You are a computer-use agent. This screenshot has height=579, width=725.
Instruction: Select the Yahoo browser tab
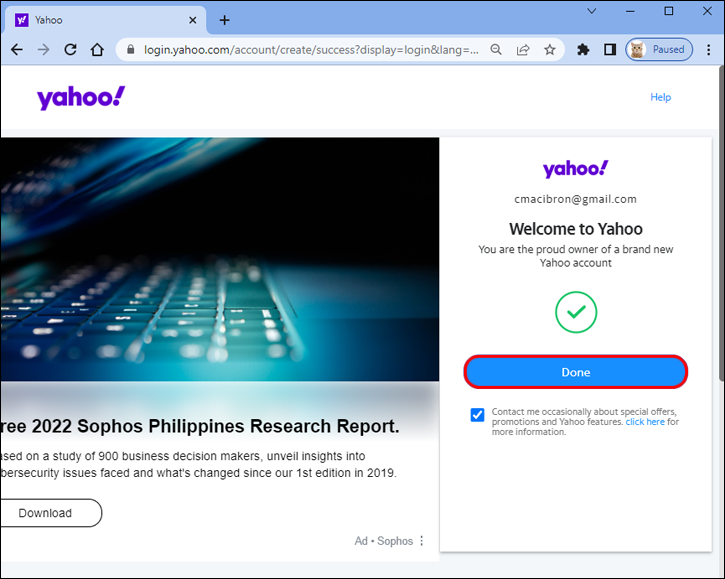click(x=105, y=20)
